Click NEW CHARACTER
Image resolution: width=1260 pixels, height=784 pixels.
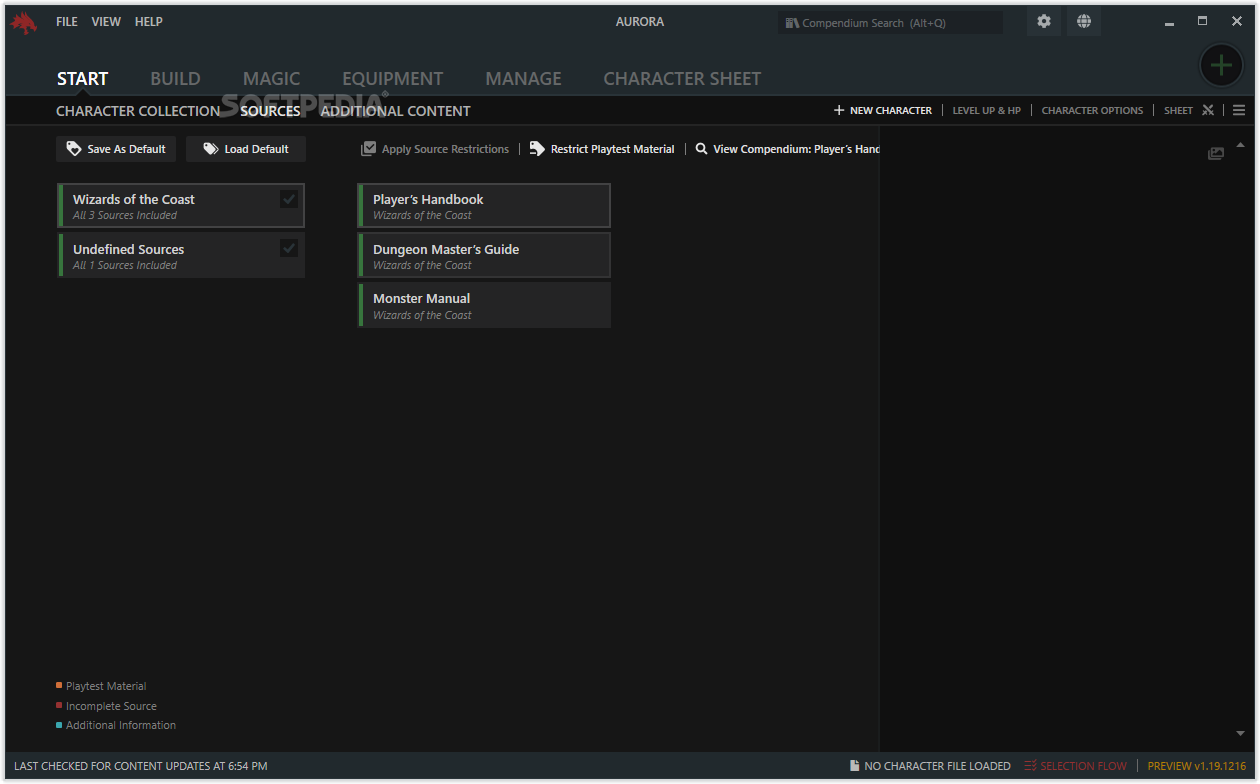coord(882,110)
